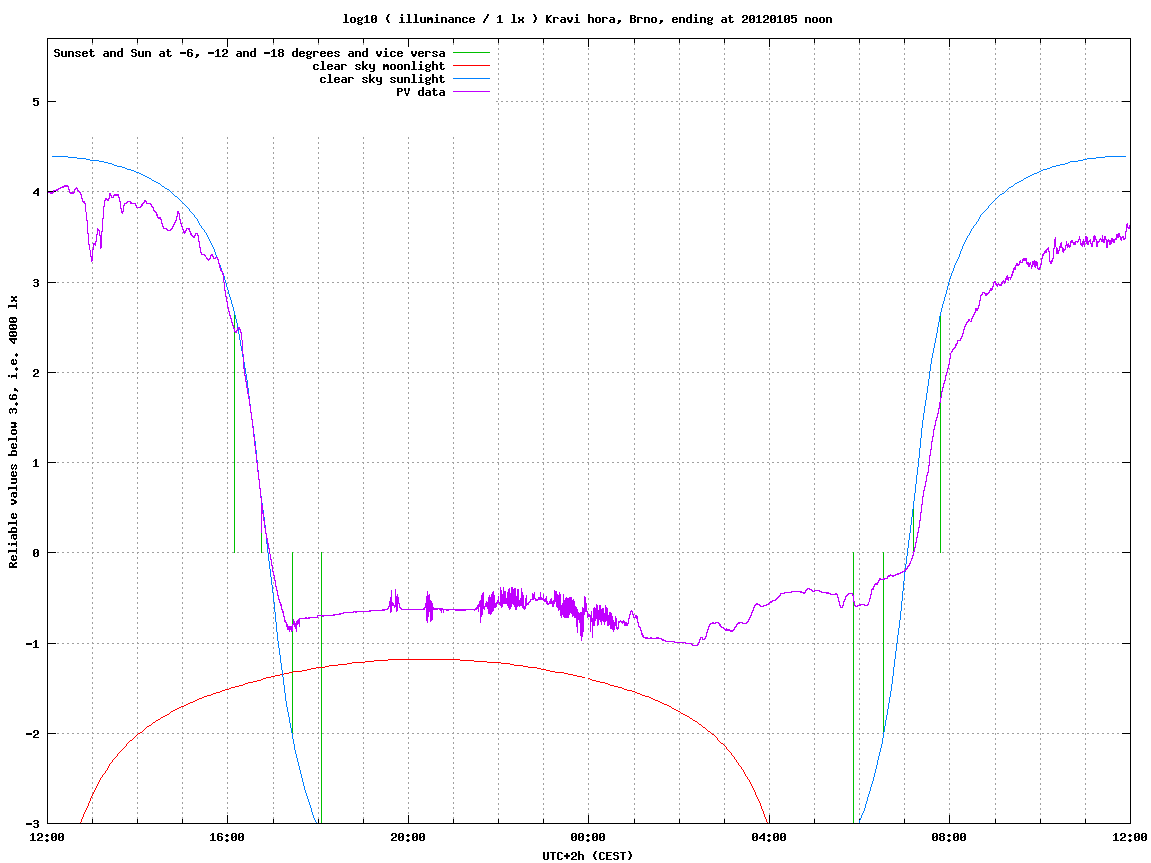Viewport: 1151px width, 863px height.
Task: Click the chart title text at top
Action: [587, 19]
